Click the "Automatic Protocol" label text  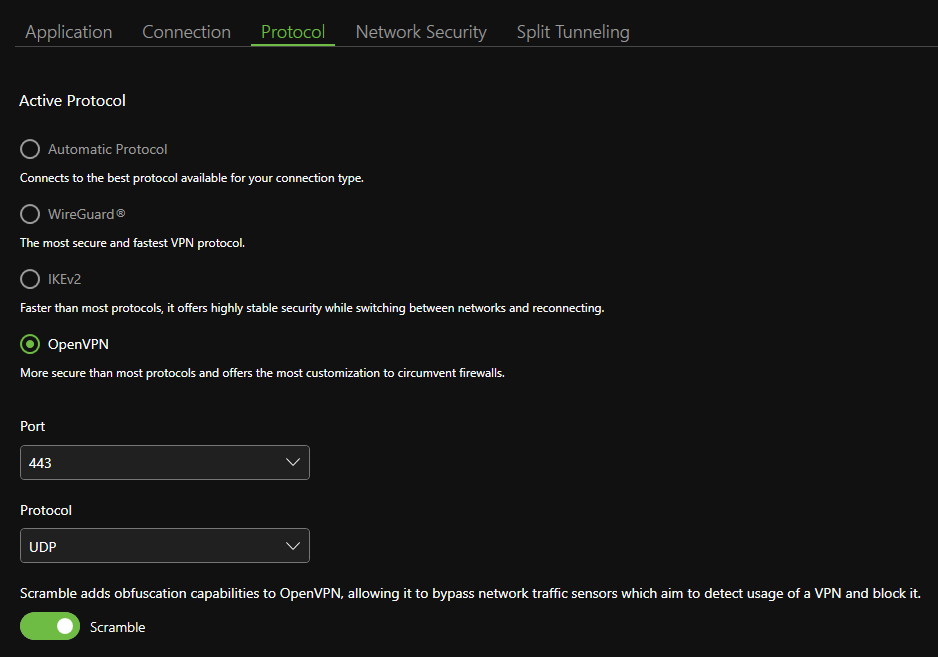(x=108, y=149)
